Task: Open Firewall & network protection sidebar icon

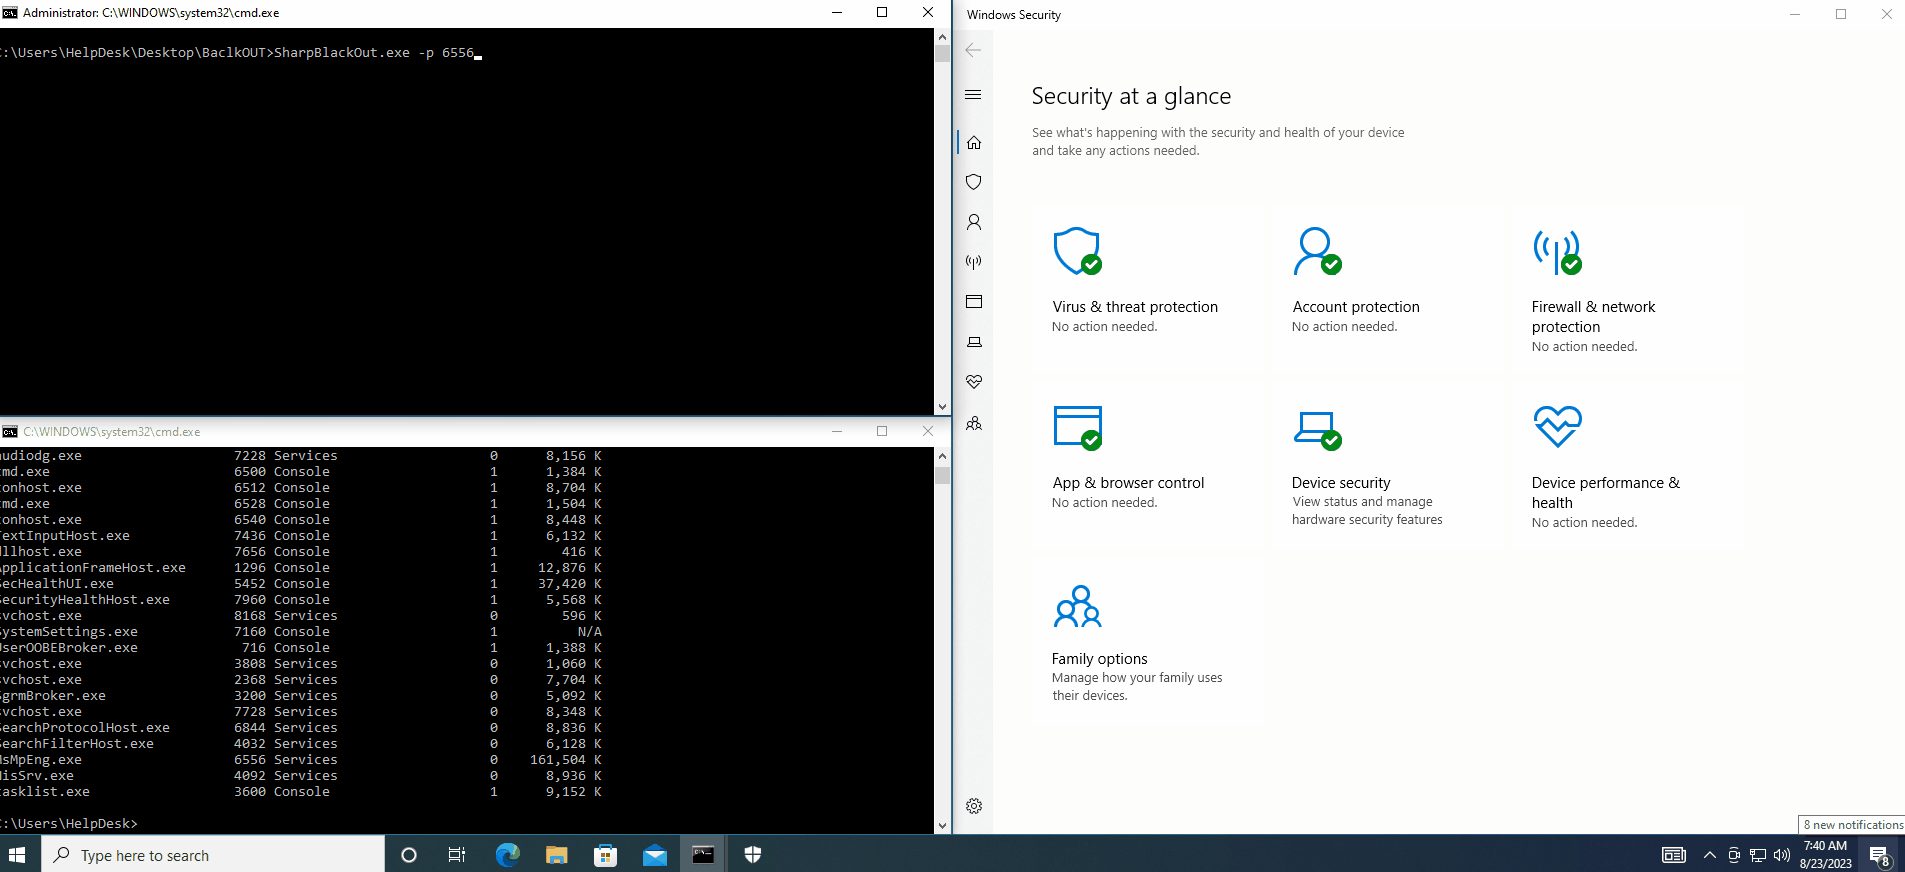Action: click(x=974, y=262)
